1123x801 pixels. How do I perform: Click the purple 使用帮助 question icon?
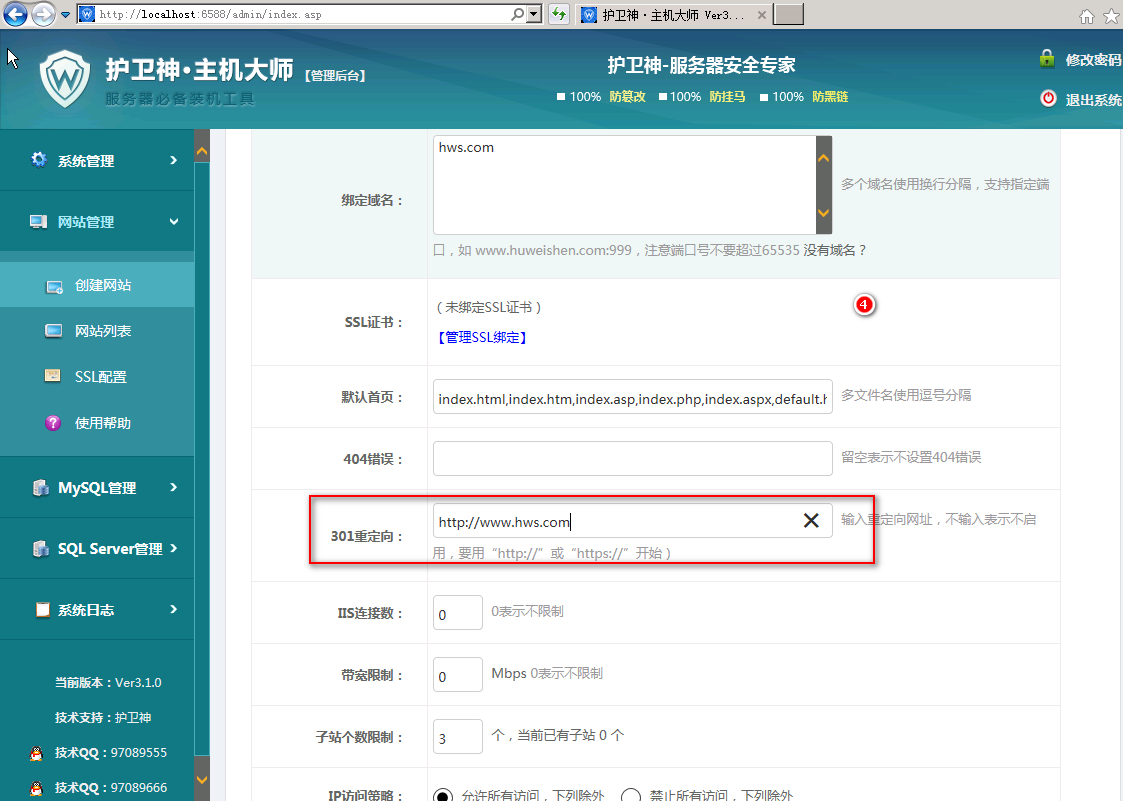pos(54,423)
